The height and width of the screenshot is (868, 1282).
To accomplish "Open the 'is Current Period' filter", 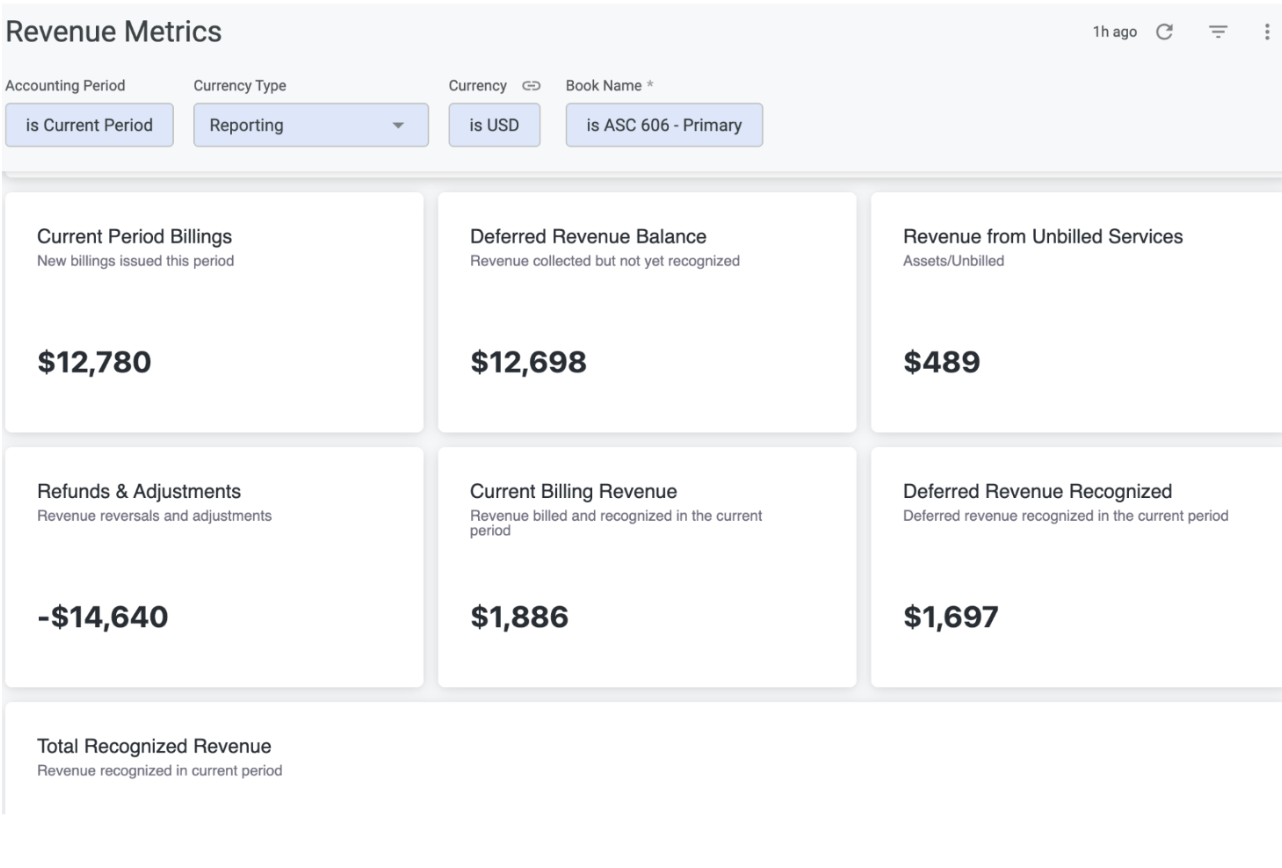I will [89, 126].
